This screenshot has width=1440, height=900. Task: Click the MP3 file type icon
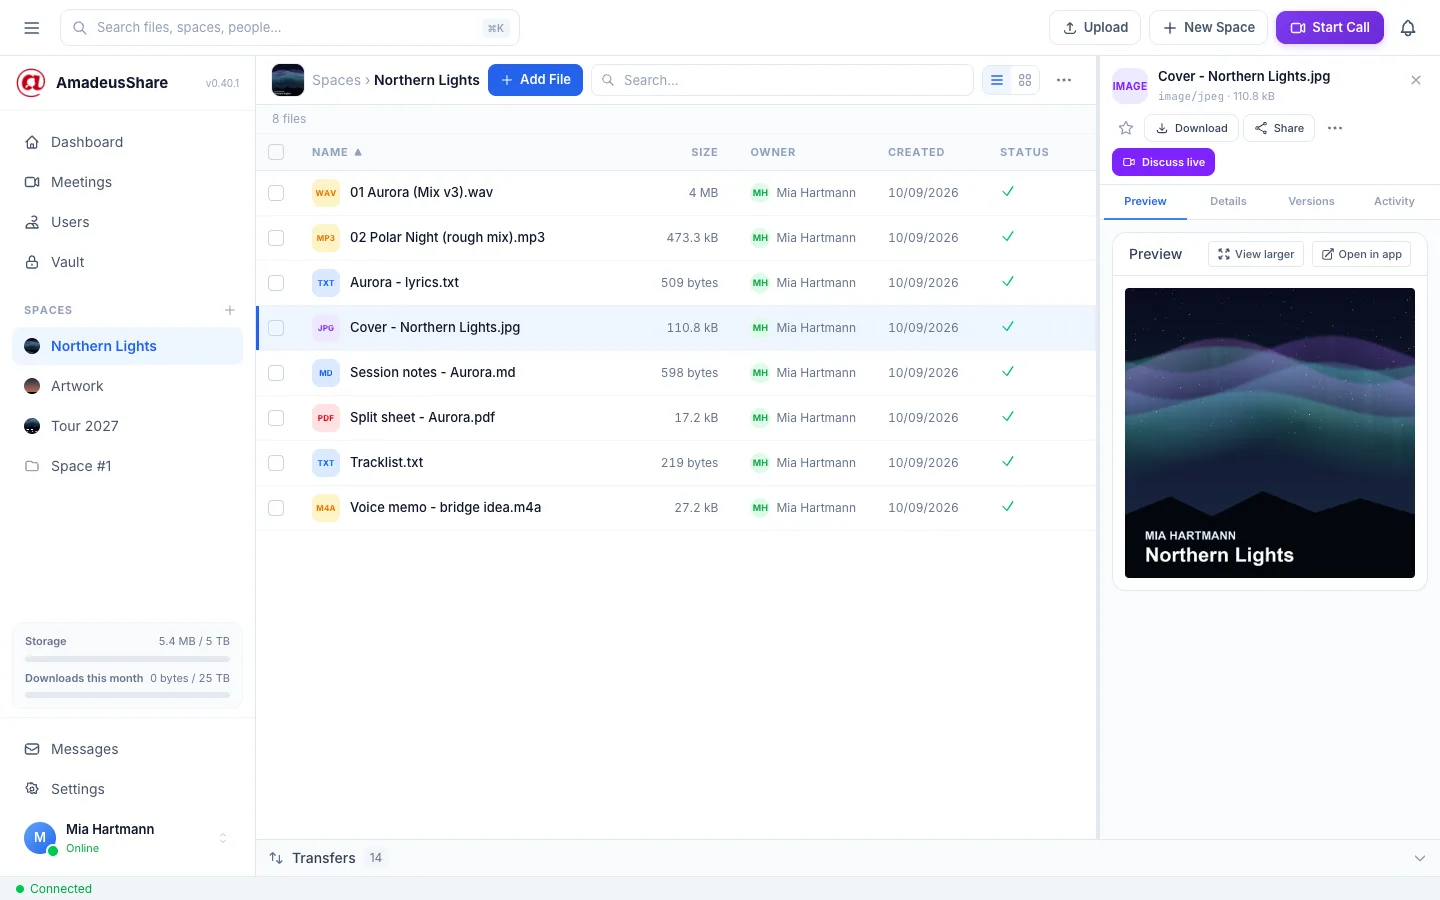pyautogui.click(x=326, y=238)
